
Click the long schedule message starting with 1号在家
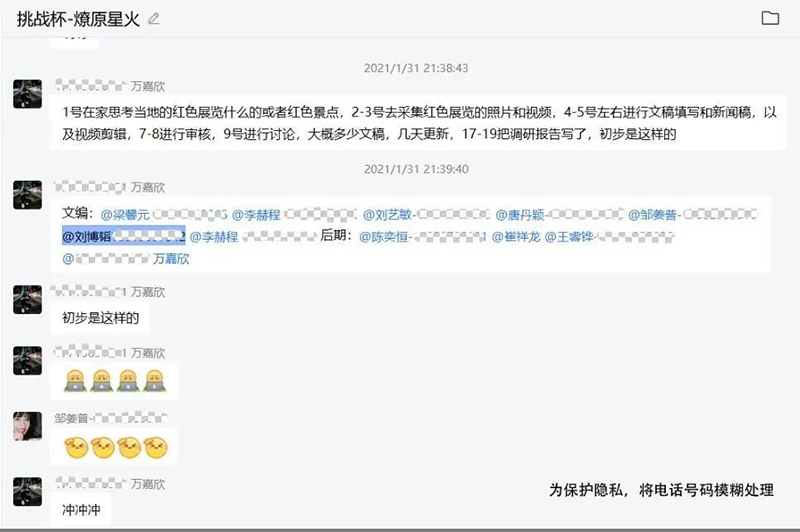click(418, 123)
